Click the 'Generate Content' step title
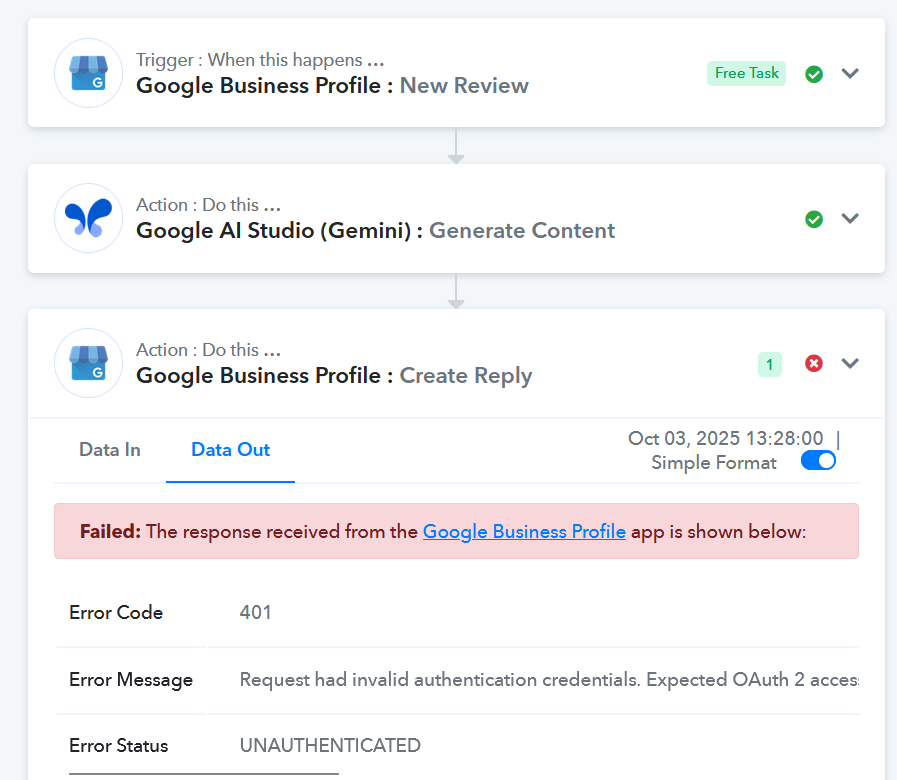897x780 pixels. point(522,231)
